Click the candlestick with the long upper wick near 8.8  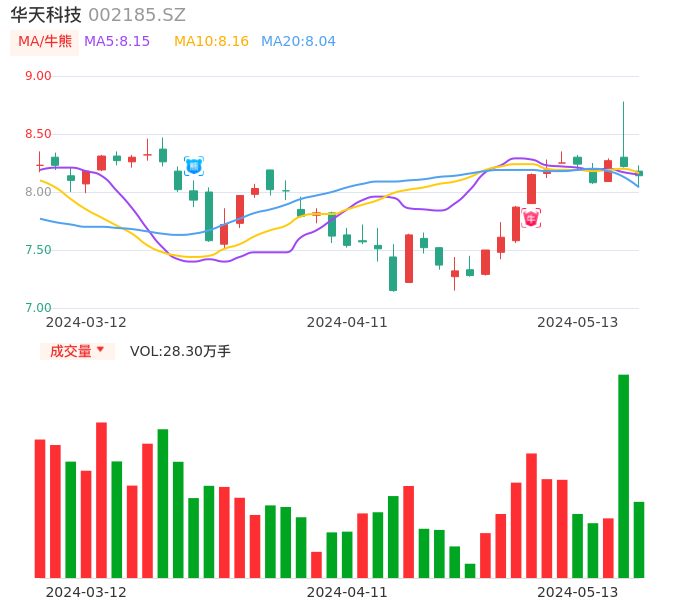coord(623,134)
